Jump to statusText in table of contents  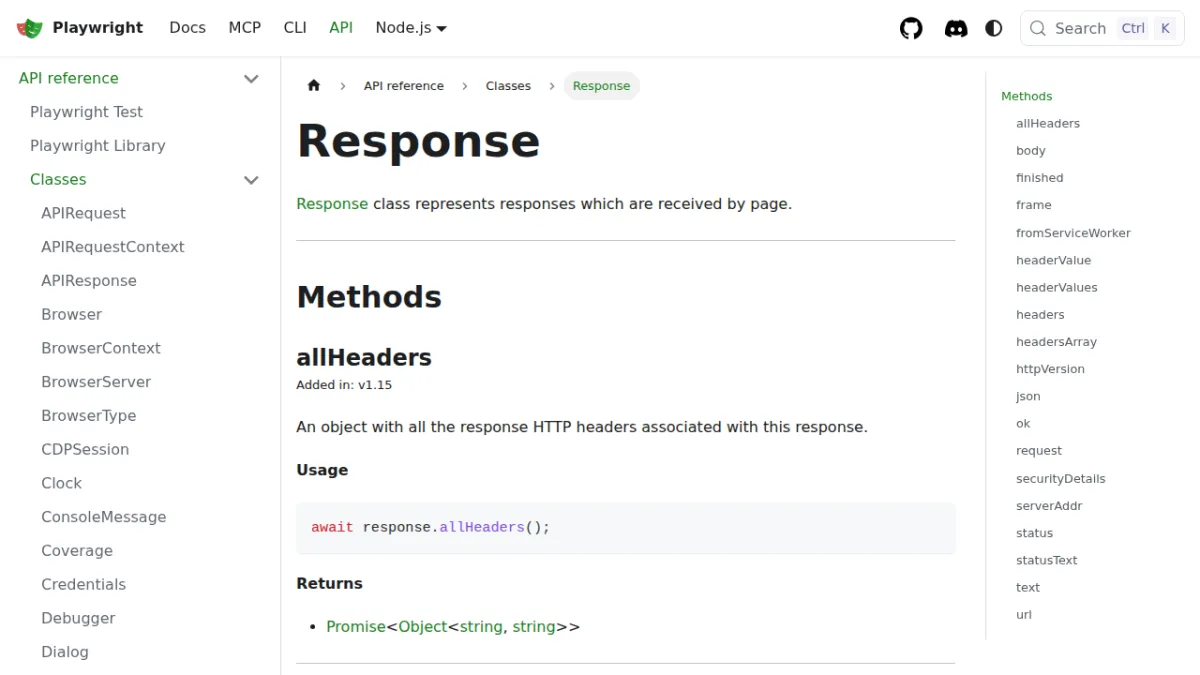(x=1047, y=561)
